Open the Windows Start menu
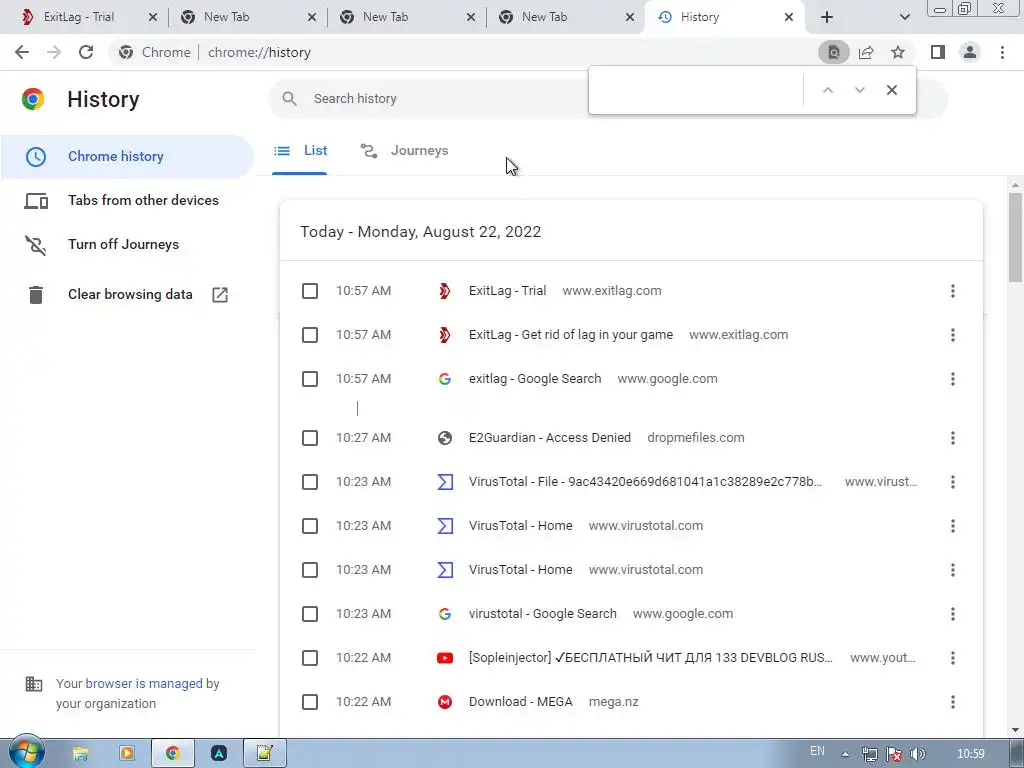The height and width of the screenshot is (768, 1024). (26, 752)
